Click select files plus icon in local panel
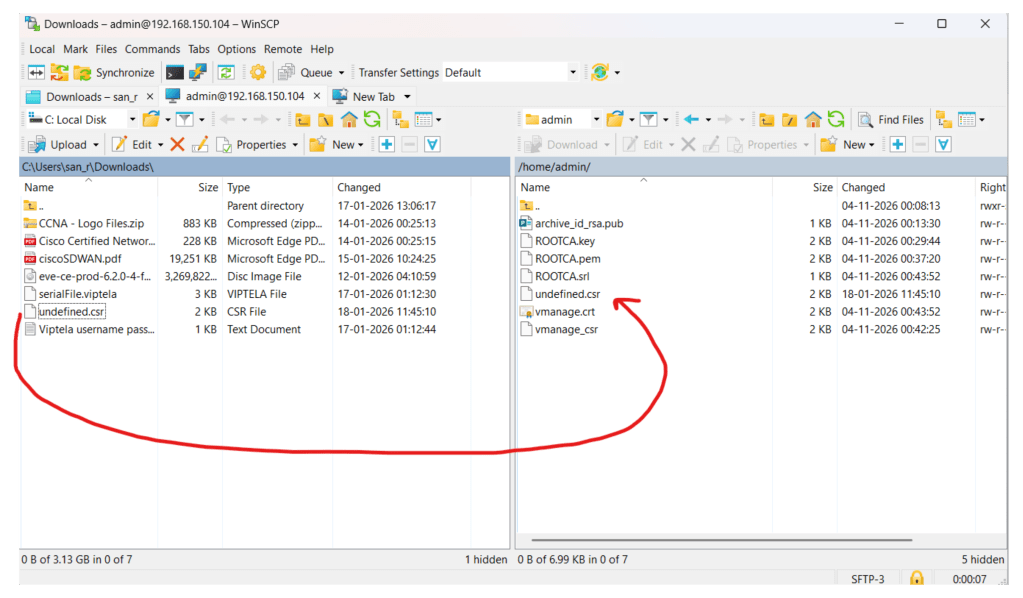The height and width of the screenshot is (598, 1023). 387,145
